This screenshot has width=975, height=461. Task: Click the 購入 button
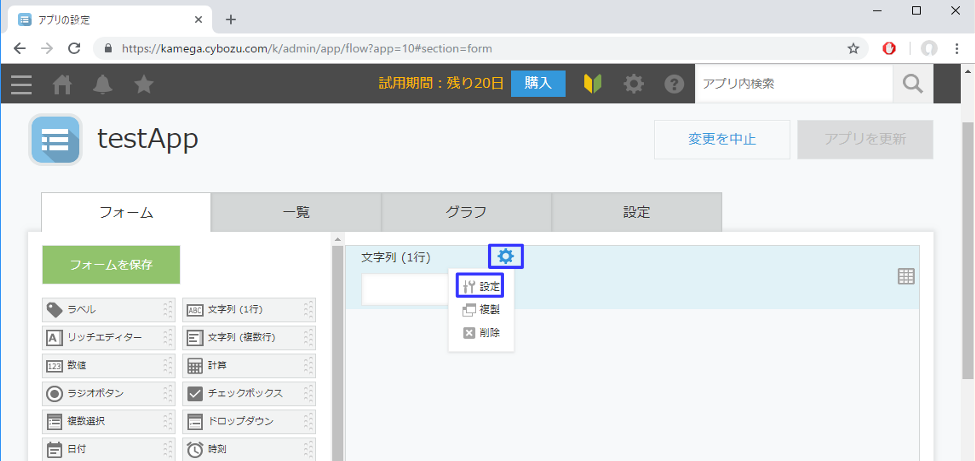538,83
